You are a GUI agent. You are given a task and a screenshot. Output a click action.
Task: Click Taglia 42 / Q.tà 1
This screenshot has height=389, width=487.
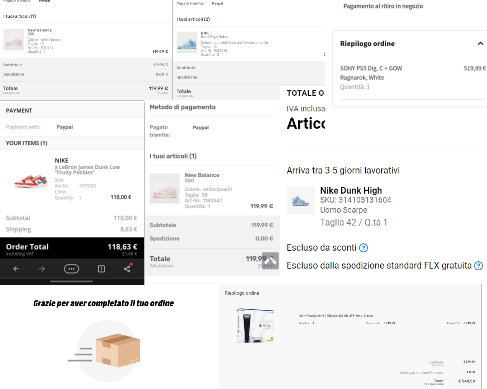tap(354, 222)
